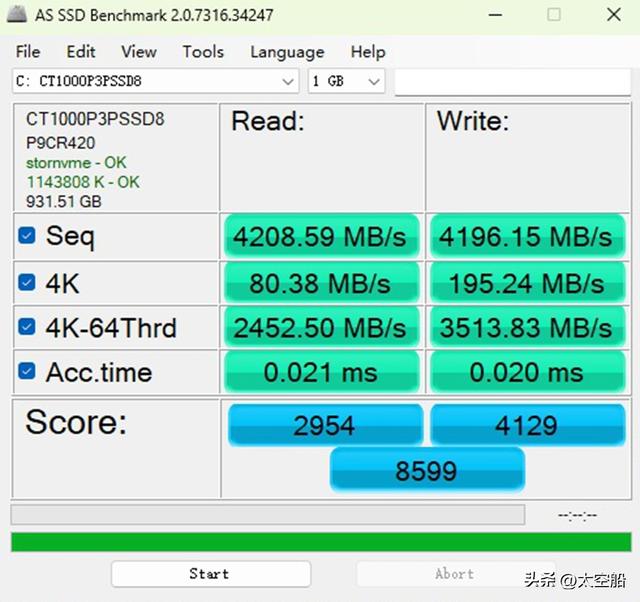Viewport: 640px width, 602px height.
Task: Minimize the AS SSD Benchmark window
Action: tap(495, 15)
